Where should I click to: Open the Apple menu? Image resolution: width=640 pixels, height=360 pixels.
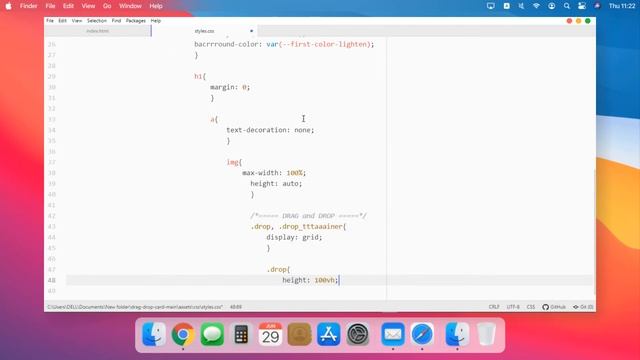click(x=8, y=6)
